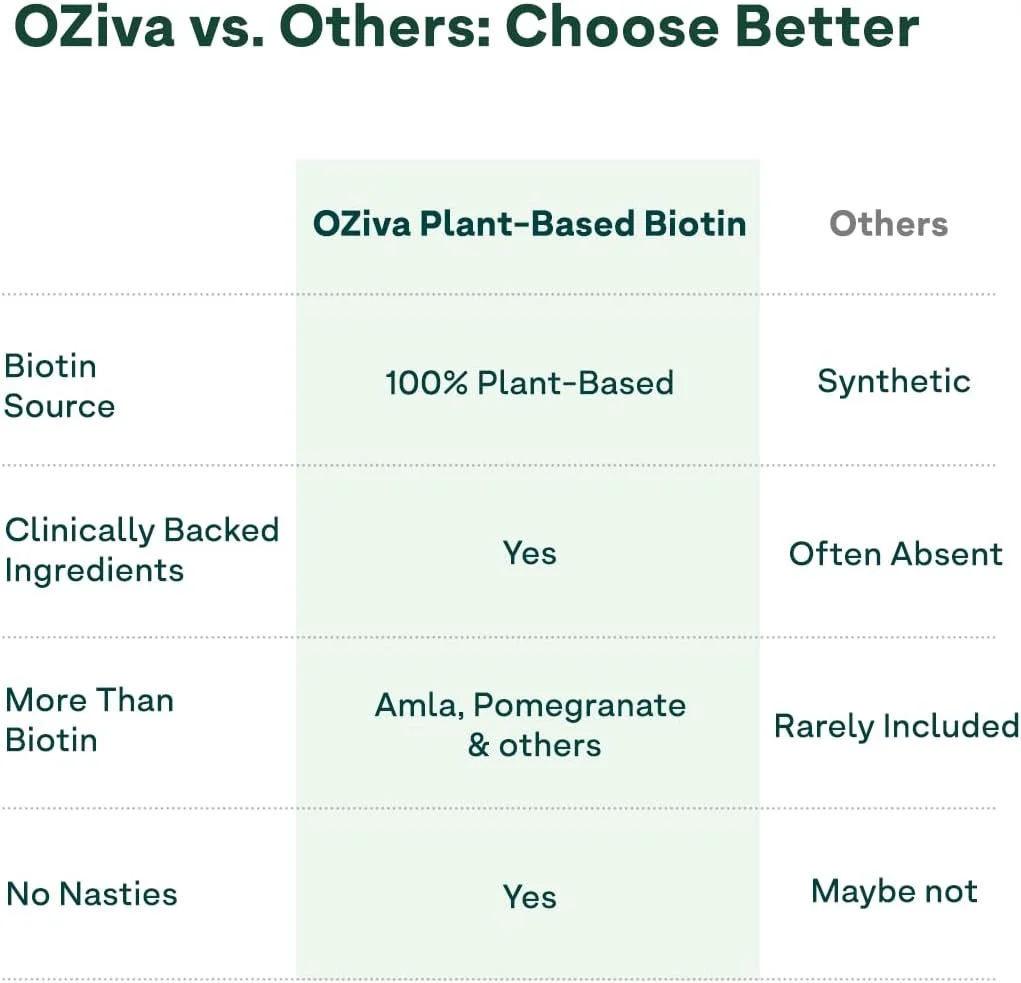Image resolution: width=1021 pixels, height=983 pixels.
Task: Click the dotted divider under the column headers
Action: coord(150,295)
